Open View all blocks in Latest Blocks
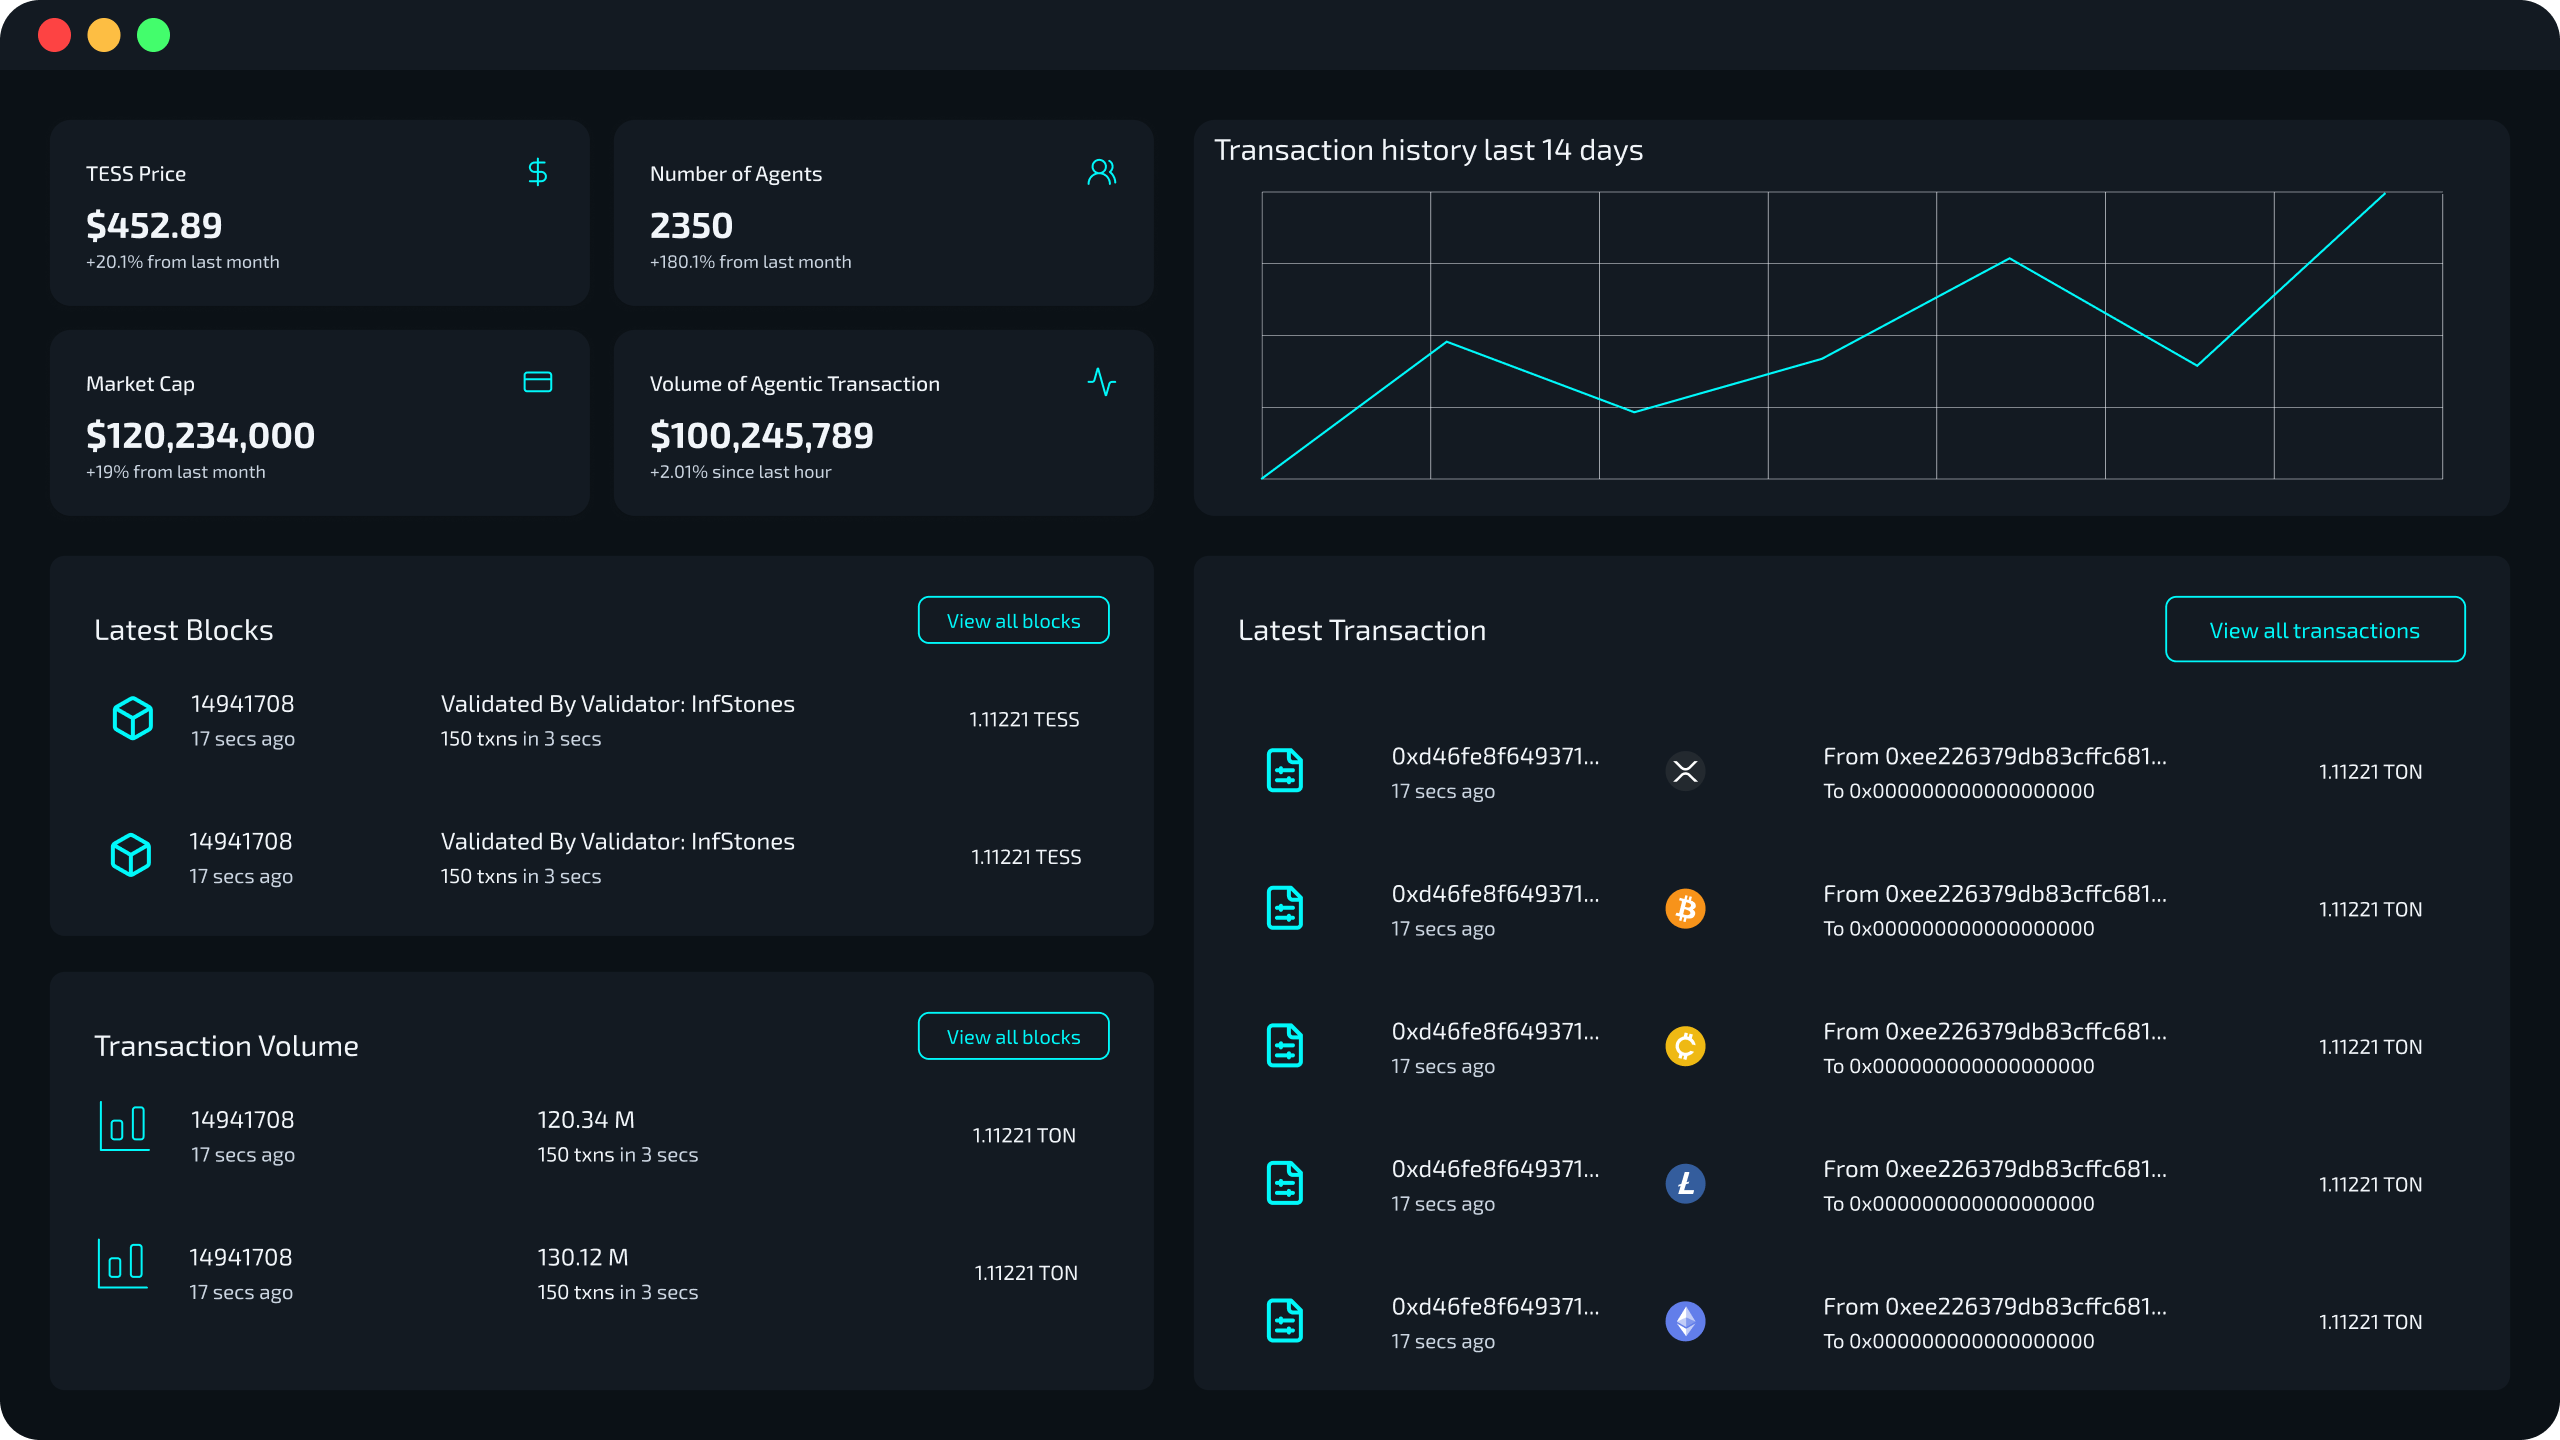The width and height of the screenshot is (2560, 1440). 1013,621
